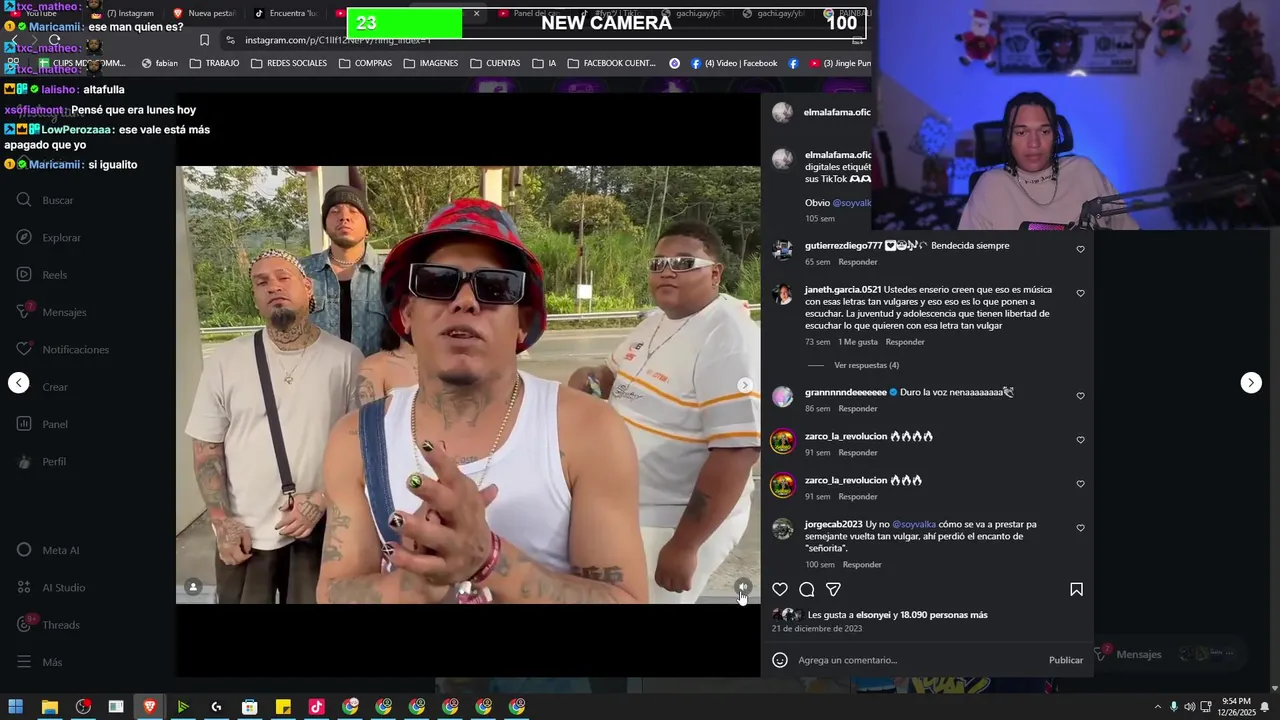Open Meta AI in the sidebar

pyautogui.click(x=49, y=550)
